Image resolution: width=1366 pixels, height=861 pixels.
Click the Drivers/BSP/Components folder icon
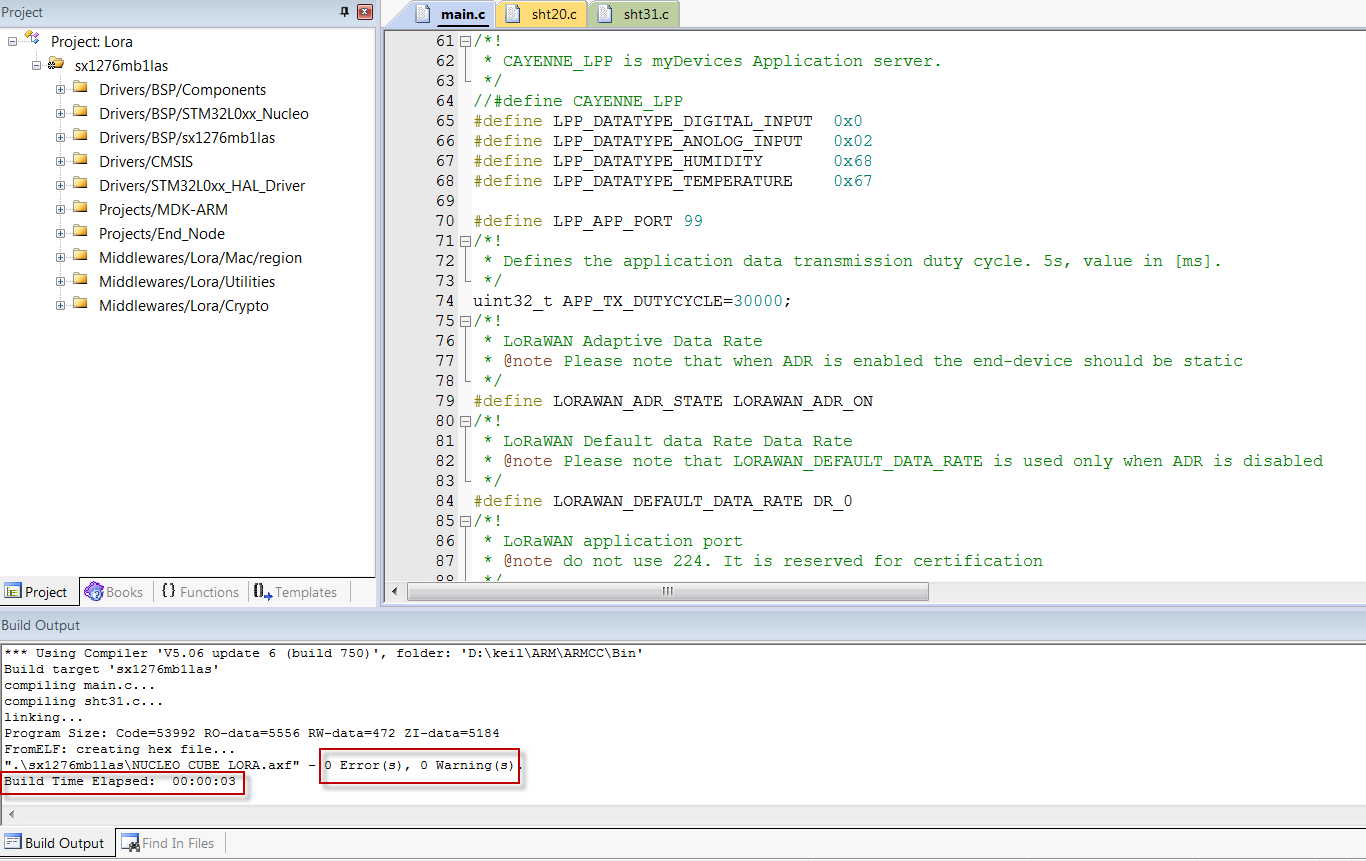[x=80, y=89]
